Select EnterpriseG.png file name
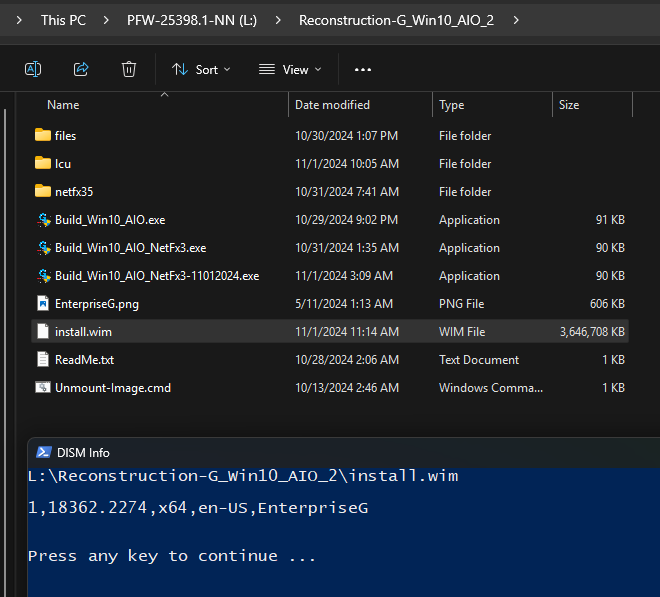This screenshot has height=597, width=660. [97, 304]
